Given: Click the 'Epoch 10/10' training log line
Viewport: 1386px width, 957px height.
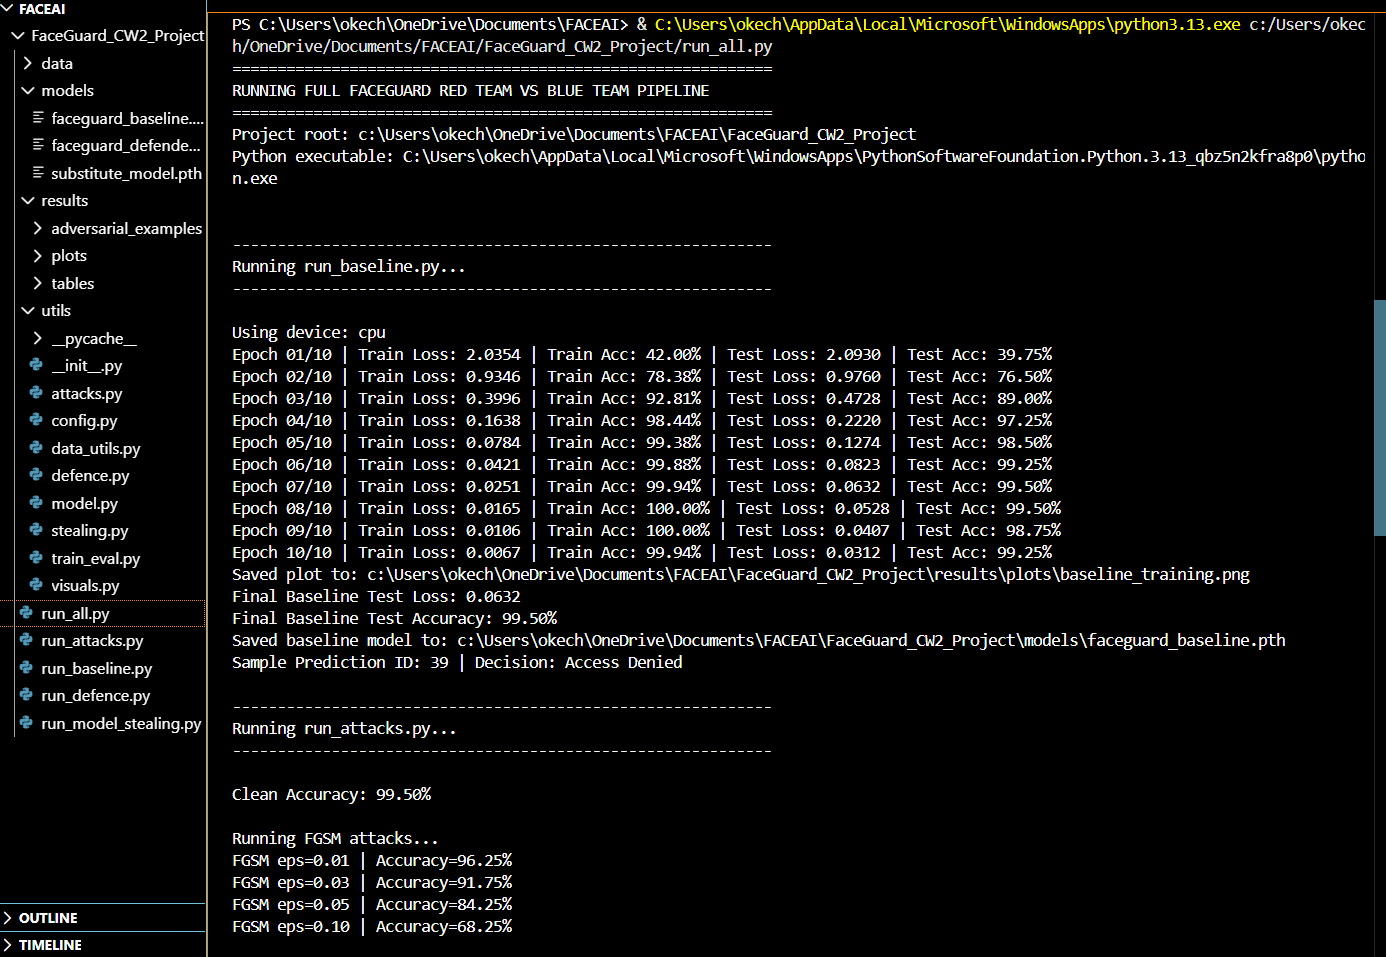Looking at the screenshot, I should (x=642, y=553).
